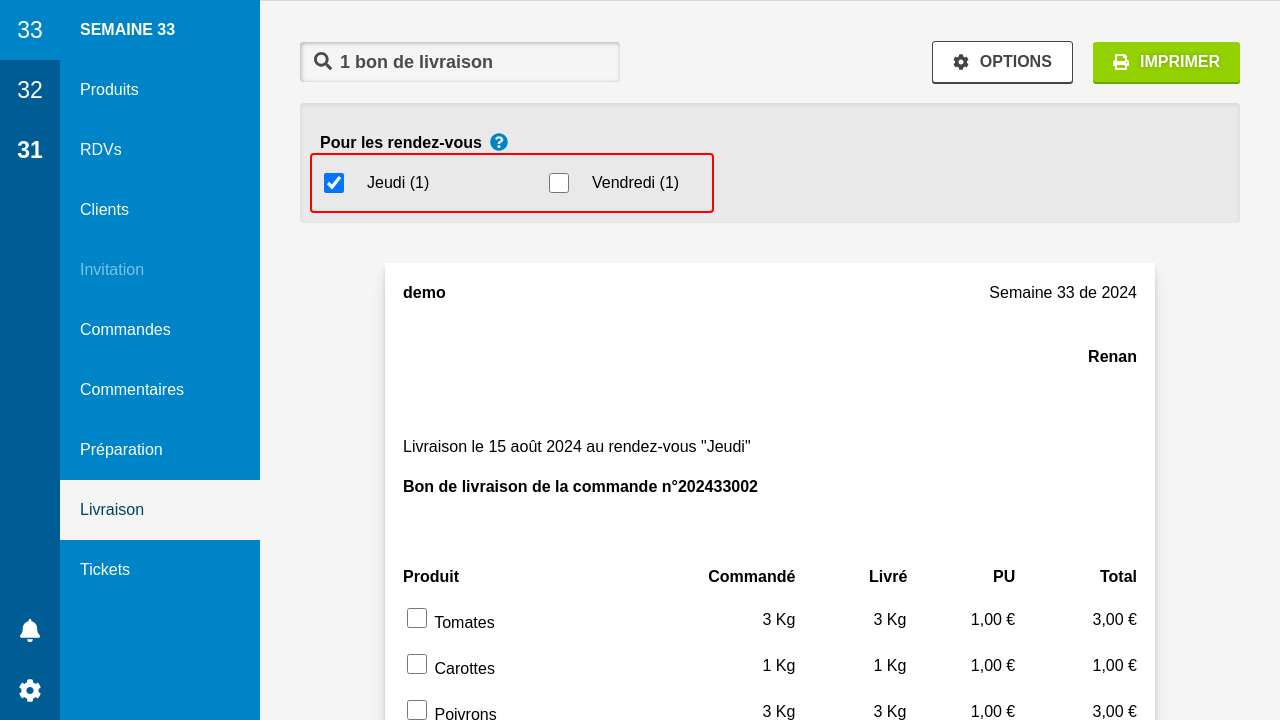Click the search magnifier icon
1280x720 pixels.
click(323, 61)
